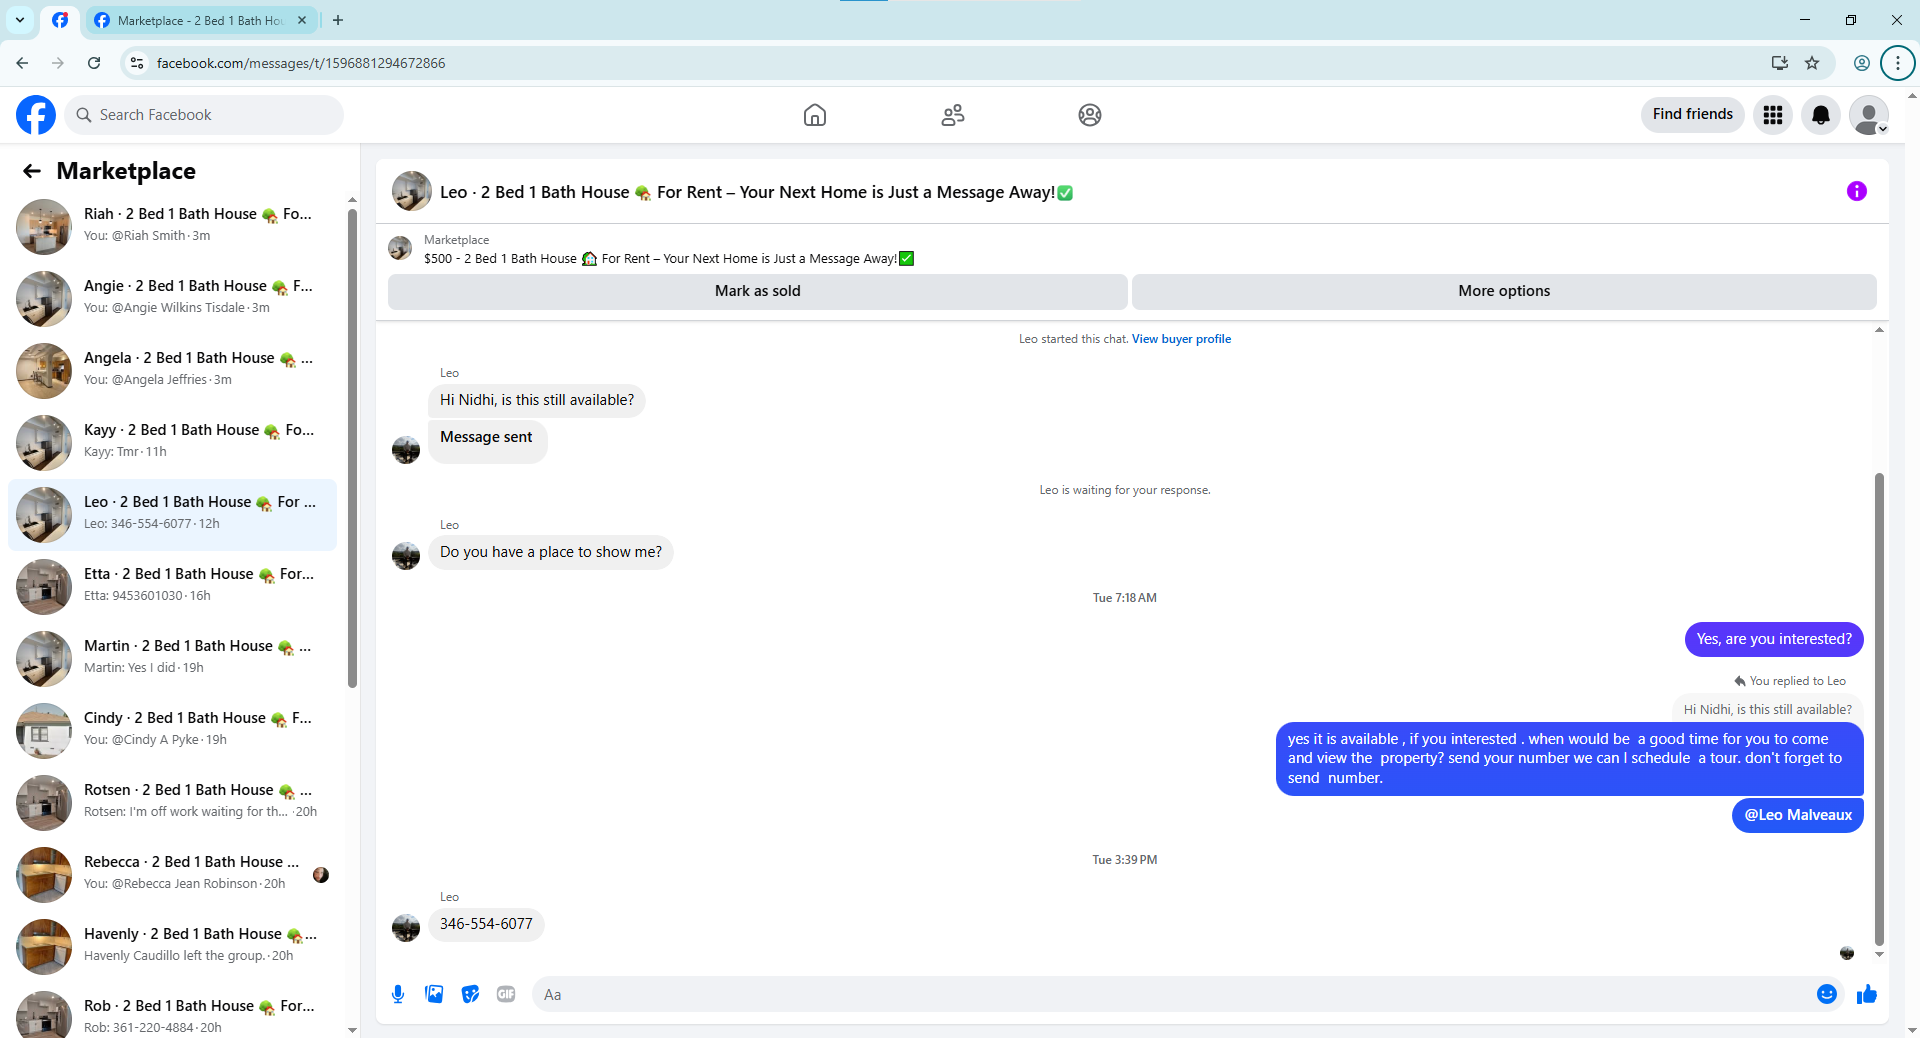View site information icon in address bar
Image resolution: width=1920 pixels, height=1038 pixels.
pos(137,63)
